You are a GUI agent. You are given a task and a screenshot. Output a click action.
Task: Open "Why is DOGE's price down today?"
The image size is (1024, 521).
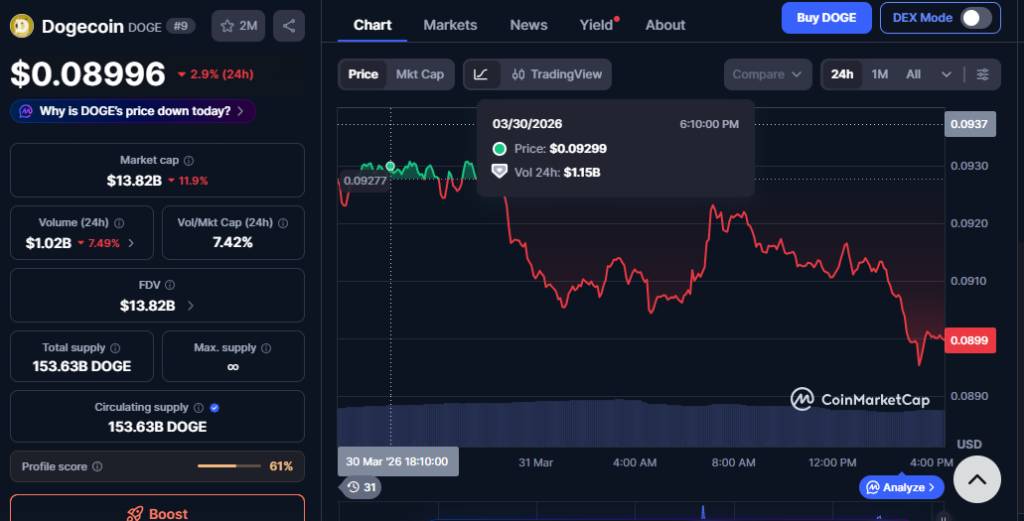134,111
